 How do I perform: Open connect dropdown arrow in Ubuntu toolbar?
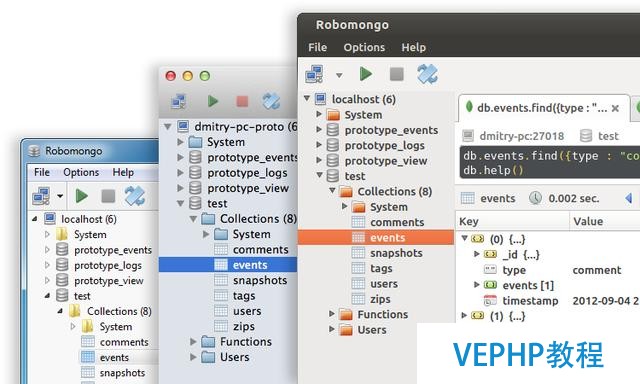click(339, 75)
